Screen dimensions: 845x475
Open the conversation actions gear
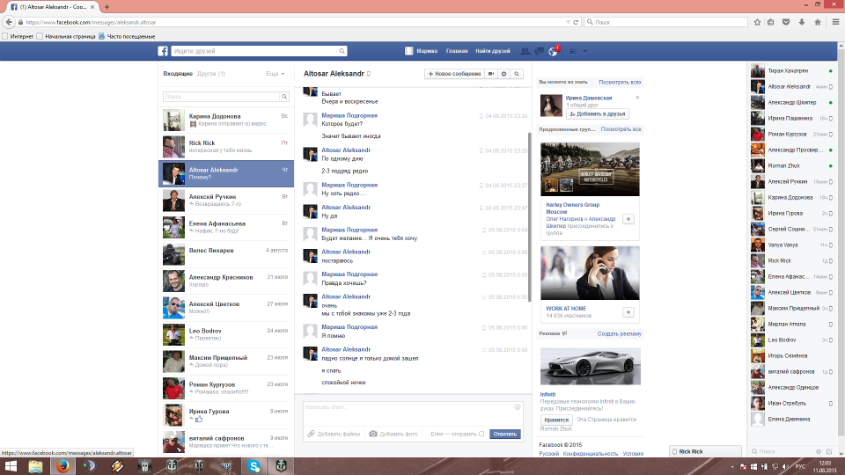pos(504,74)
